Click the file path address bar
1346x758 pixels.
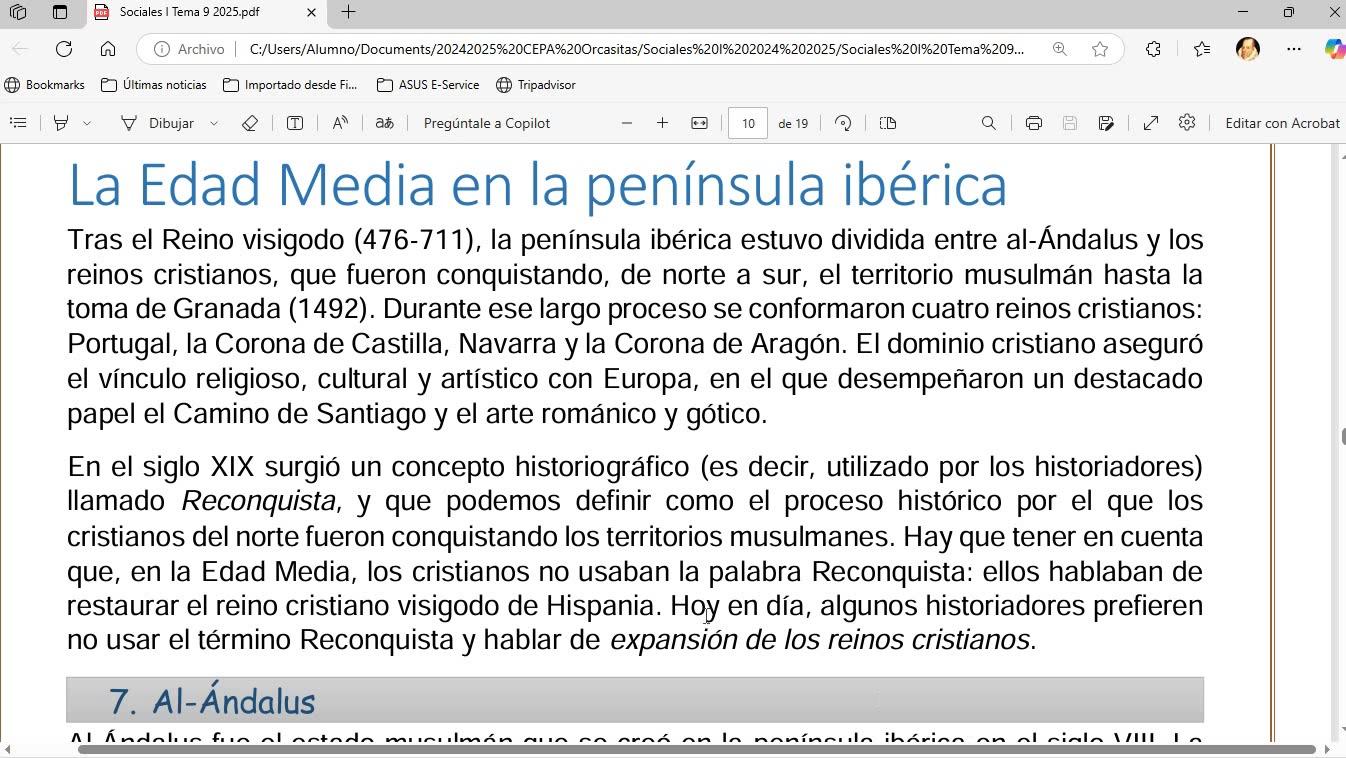tap(636, 49)
